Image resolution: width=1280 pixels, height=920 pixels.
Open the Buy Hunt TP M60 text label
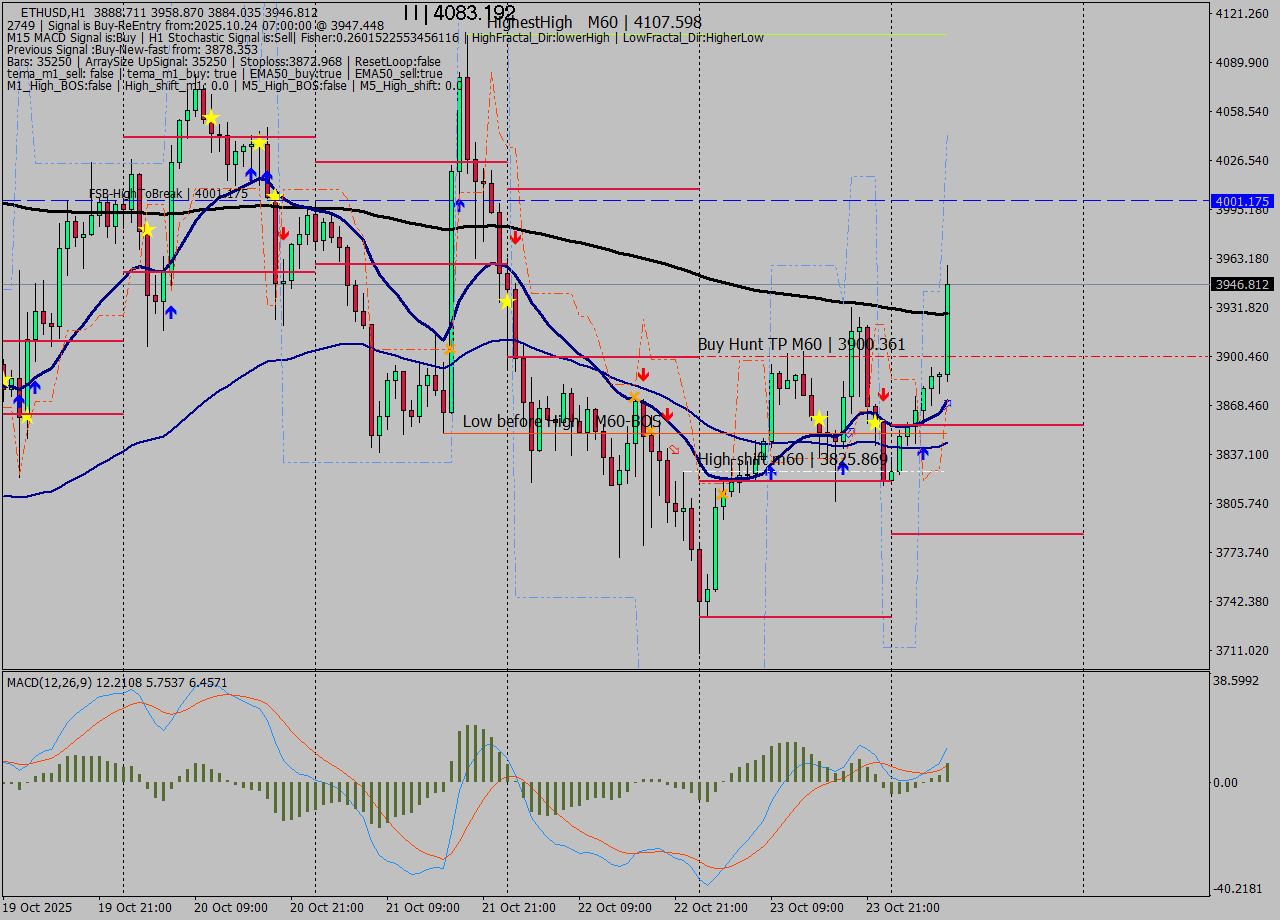point(800,344)
